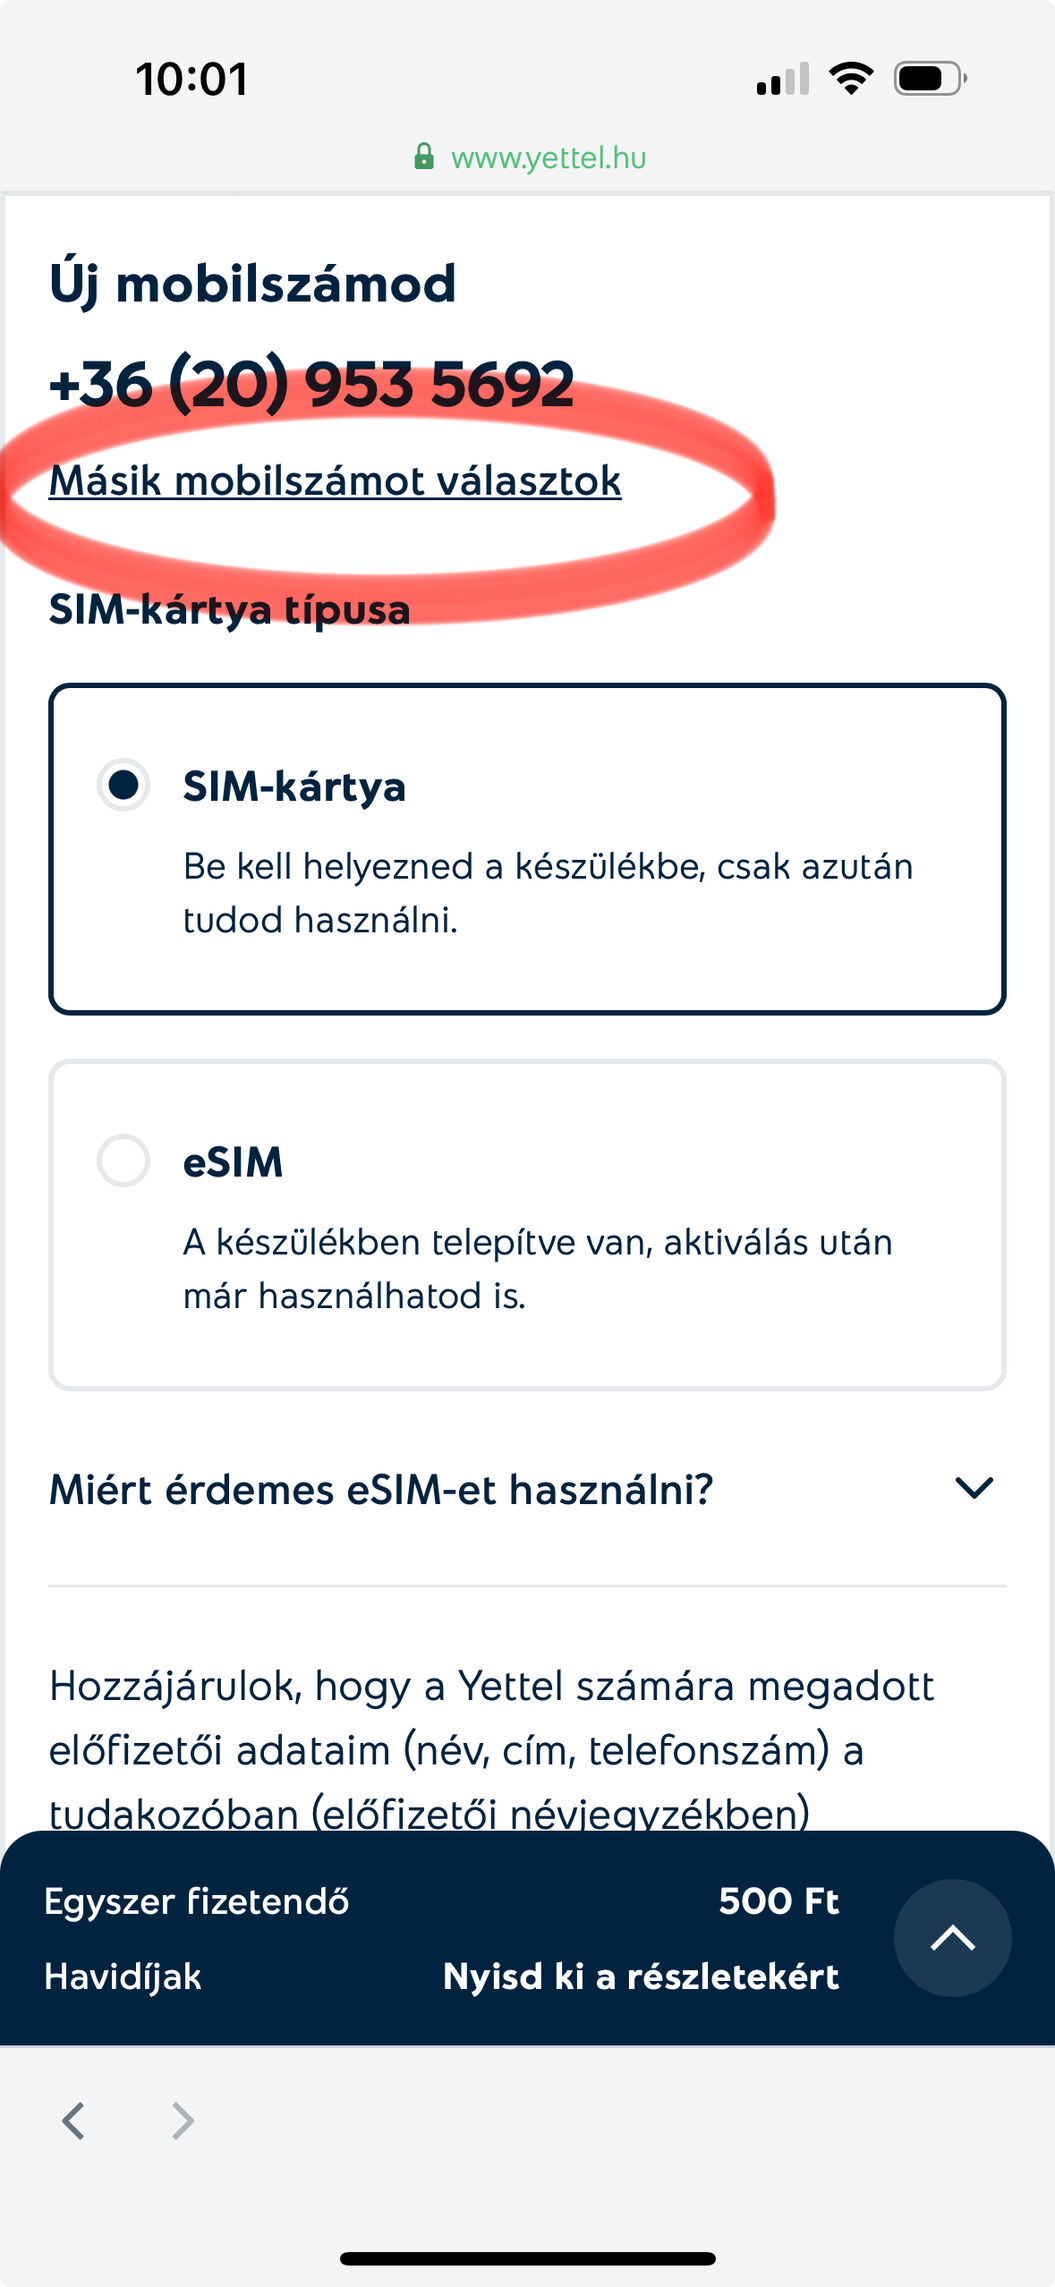Tap the phone number +36 (20) 953 5692
Screen dimensions: 1055x2287
(312, 384)
